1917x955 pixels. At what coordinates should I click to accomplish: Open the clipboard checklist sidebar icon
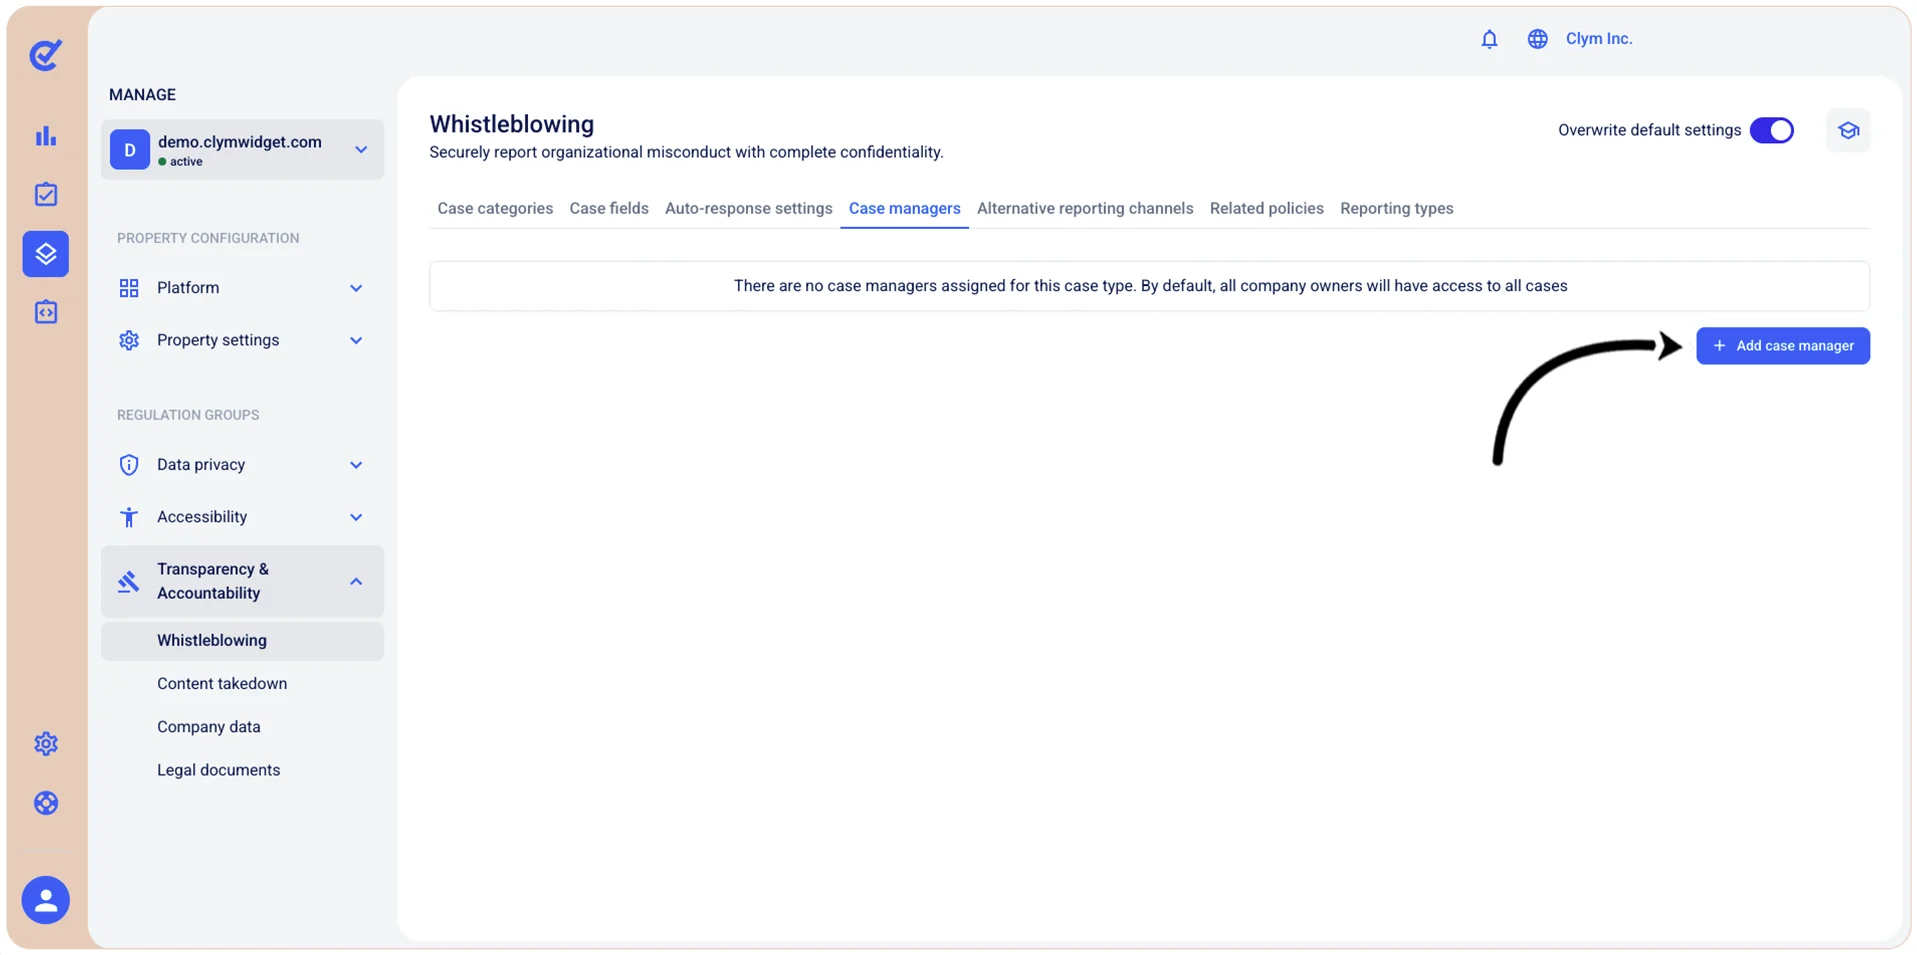(46, 194)
